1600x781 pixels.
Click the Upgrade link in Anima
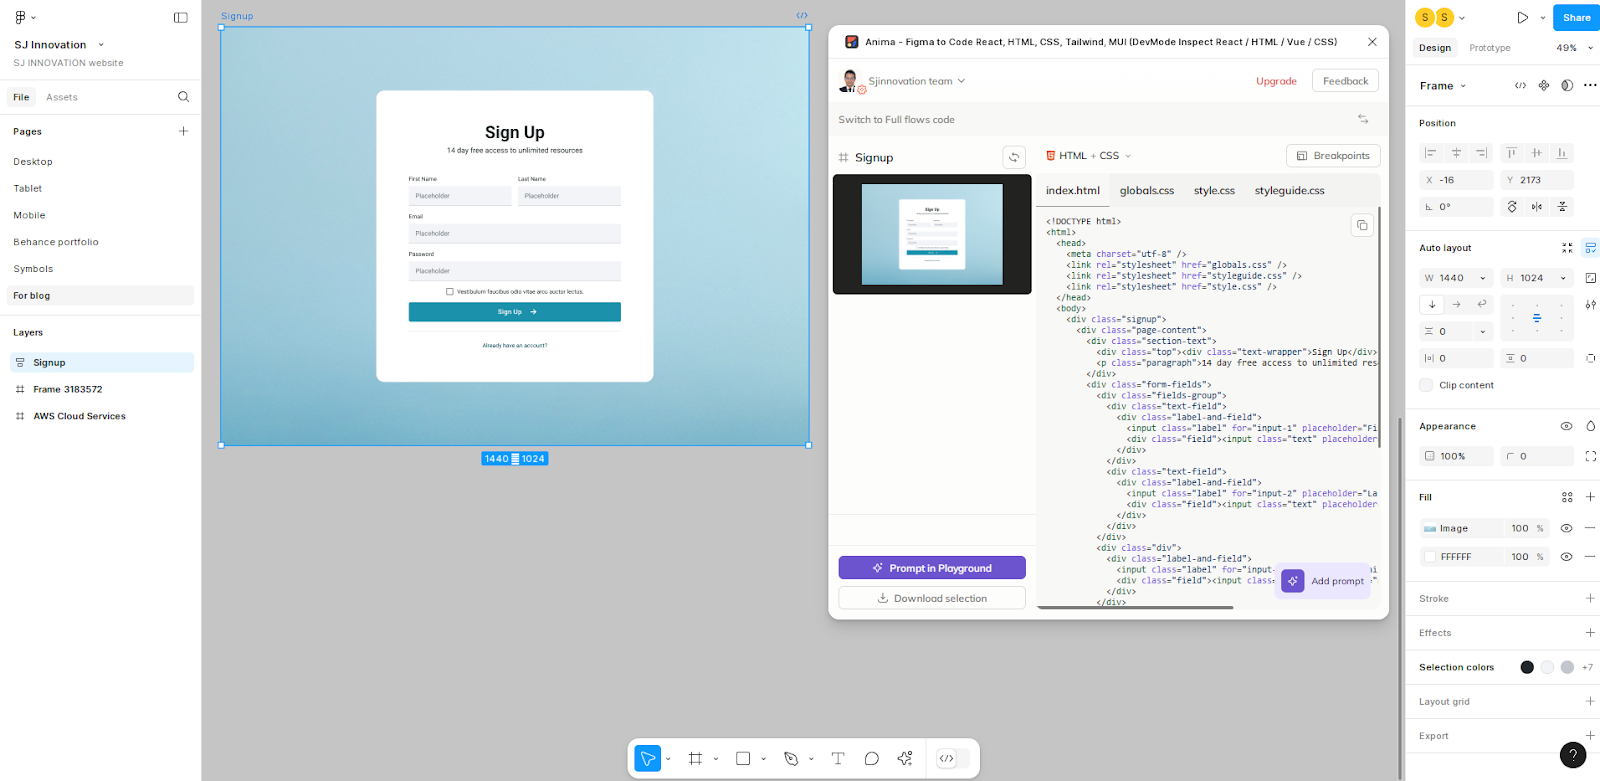point(1276,81)
